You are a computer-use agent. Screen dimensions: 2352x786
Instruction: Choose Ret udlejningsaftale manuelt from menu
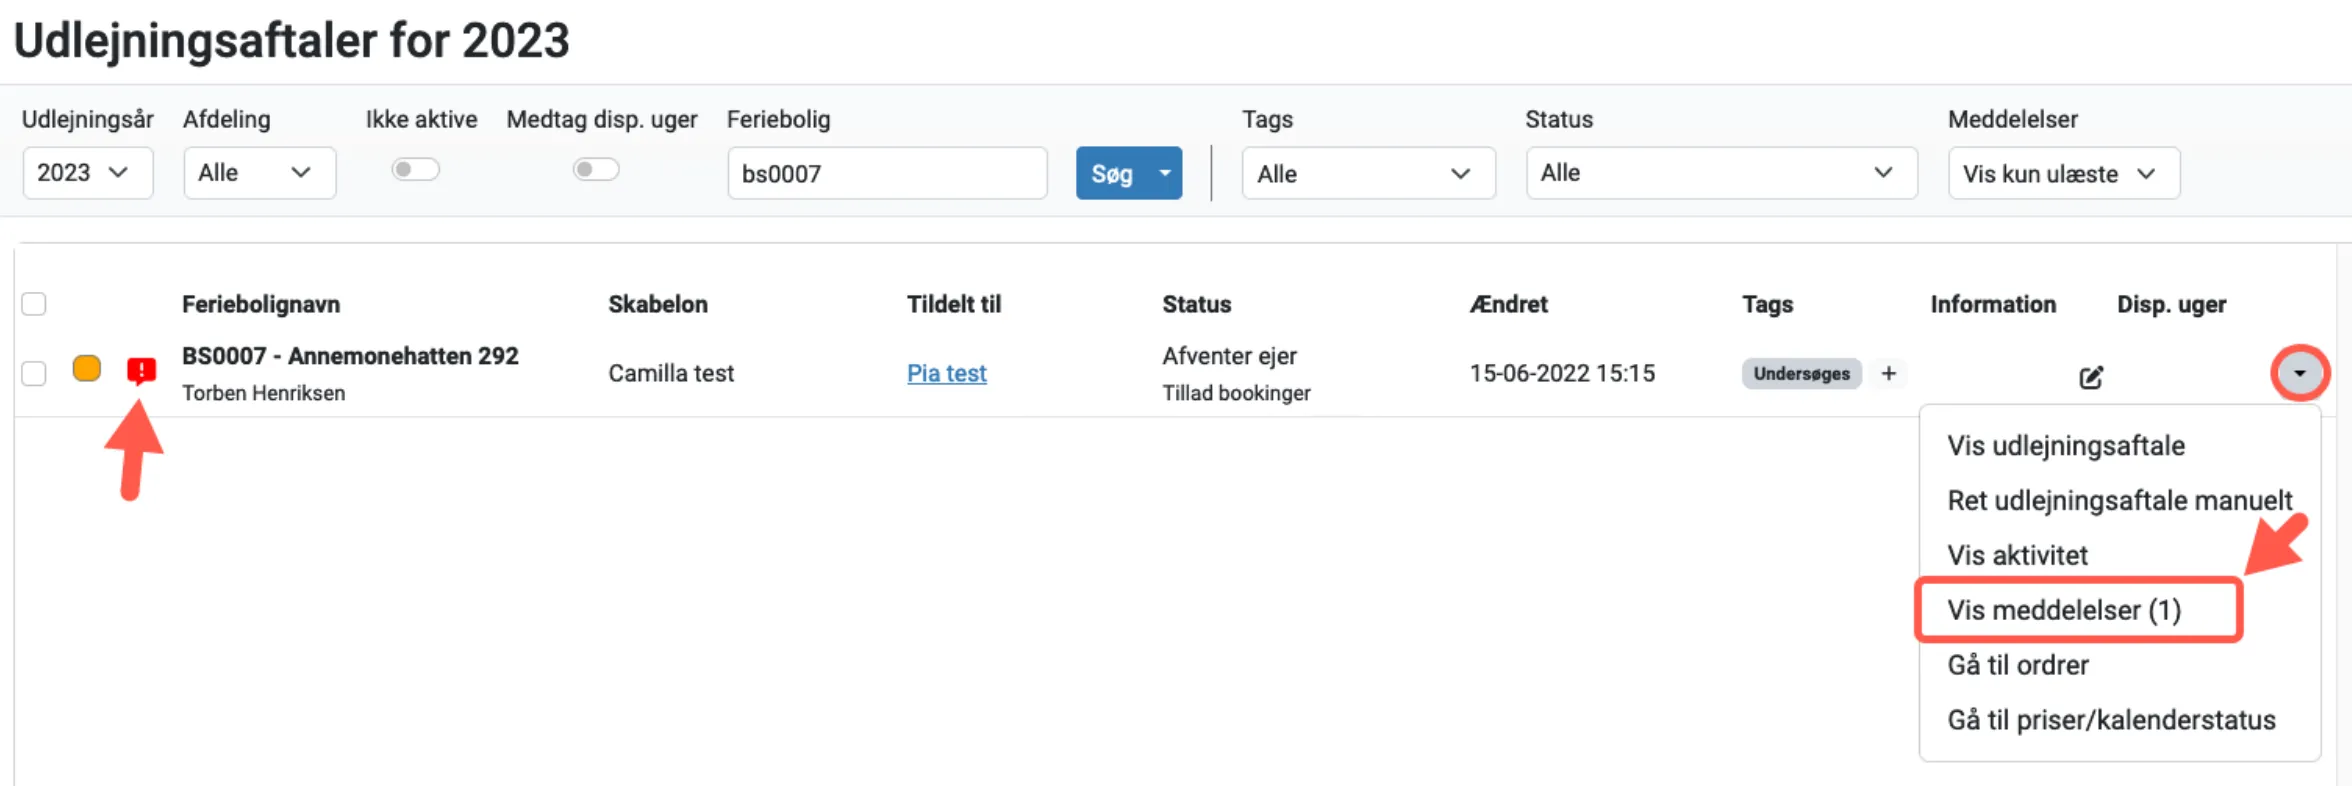[x=2119, y=500]
